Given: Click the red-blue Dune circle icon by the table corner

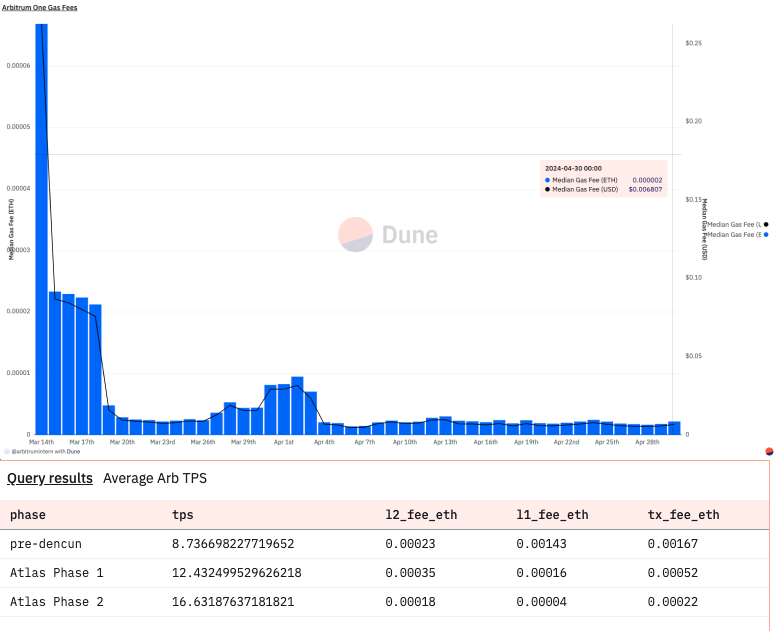Looking at the screenshot, I should click(769, 451).
